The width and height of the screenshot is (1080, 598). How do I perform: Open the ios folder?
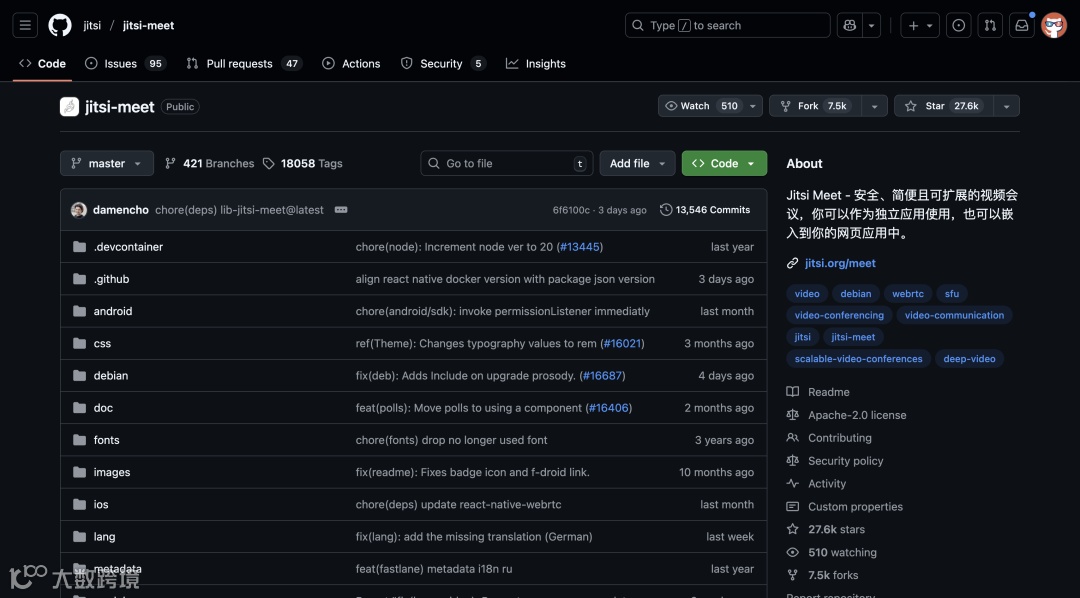coord(101,504)
